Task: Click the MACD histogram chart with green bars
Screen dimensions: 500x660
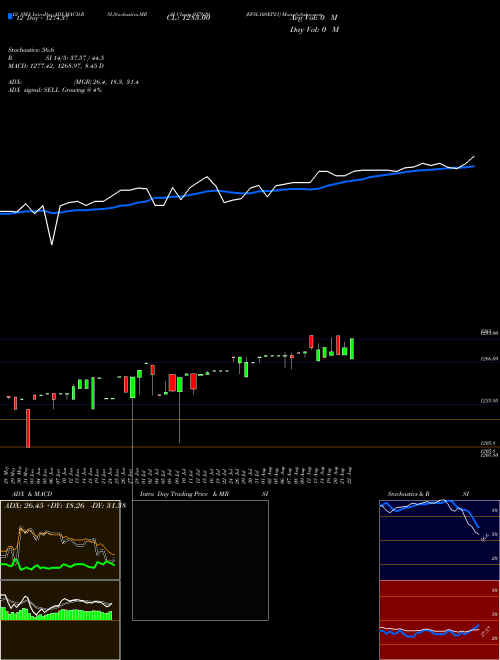Action: pyautogui.click(x=60, y=620)
